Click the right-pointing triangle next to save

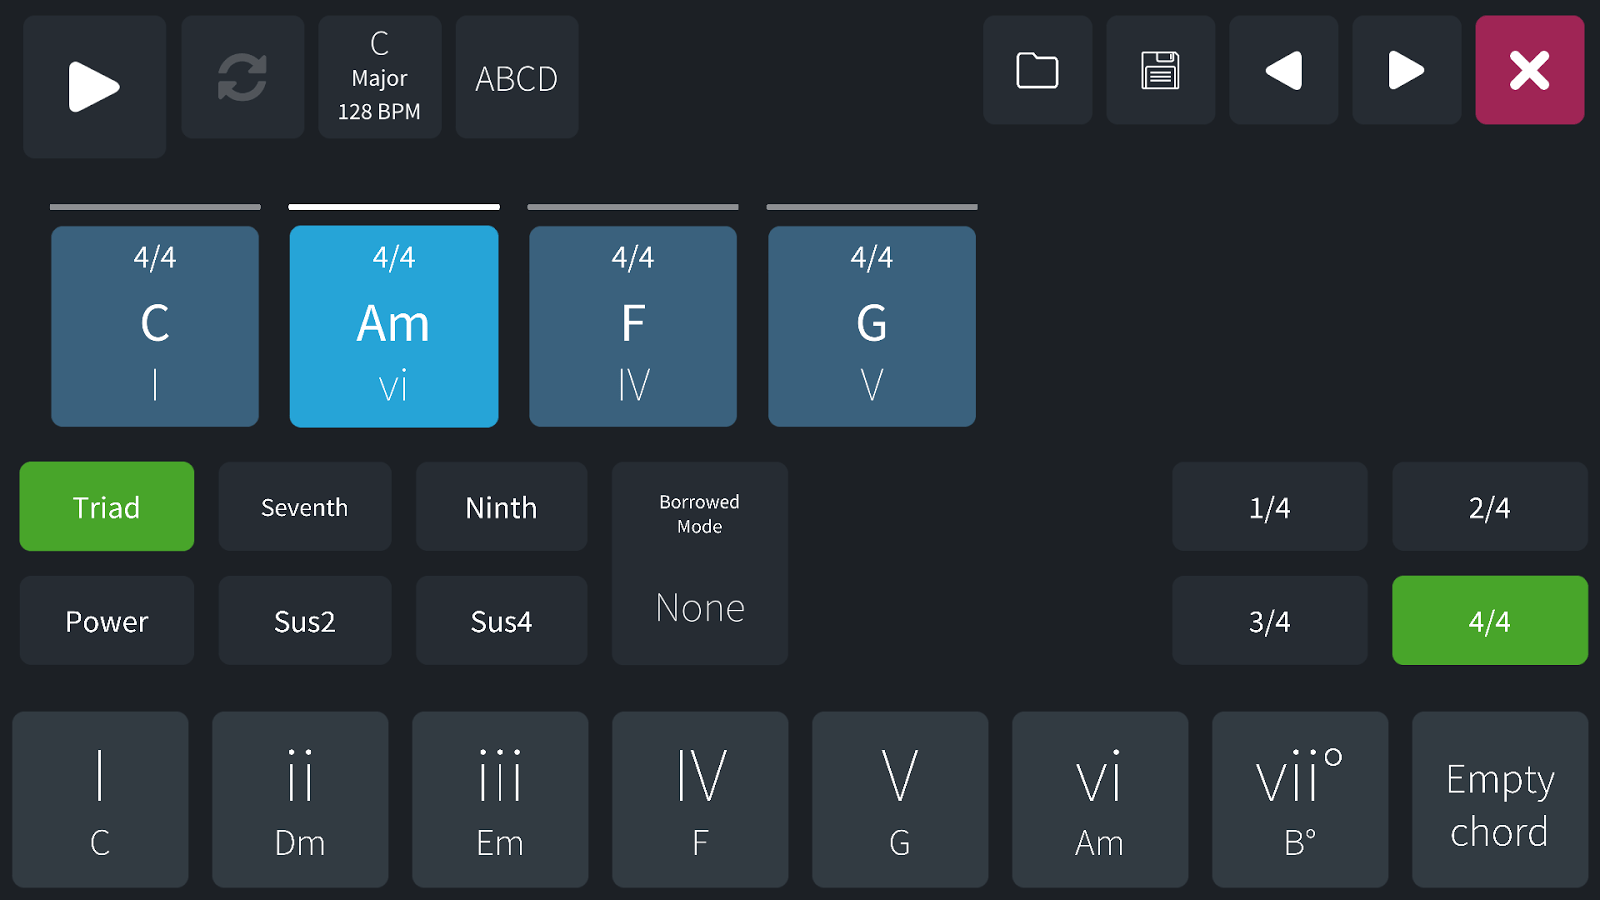1406,71
